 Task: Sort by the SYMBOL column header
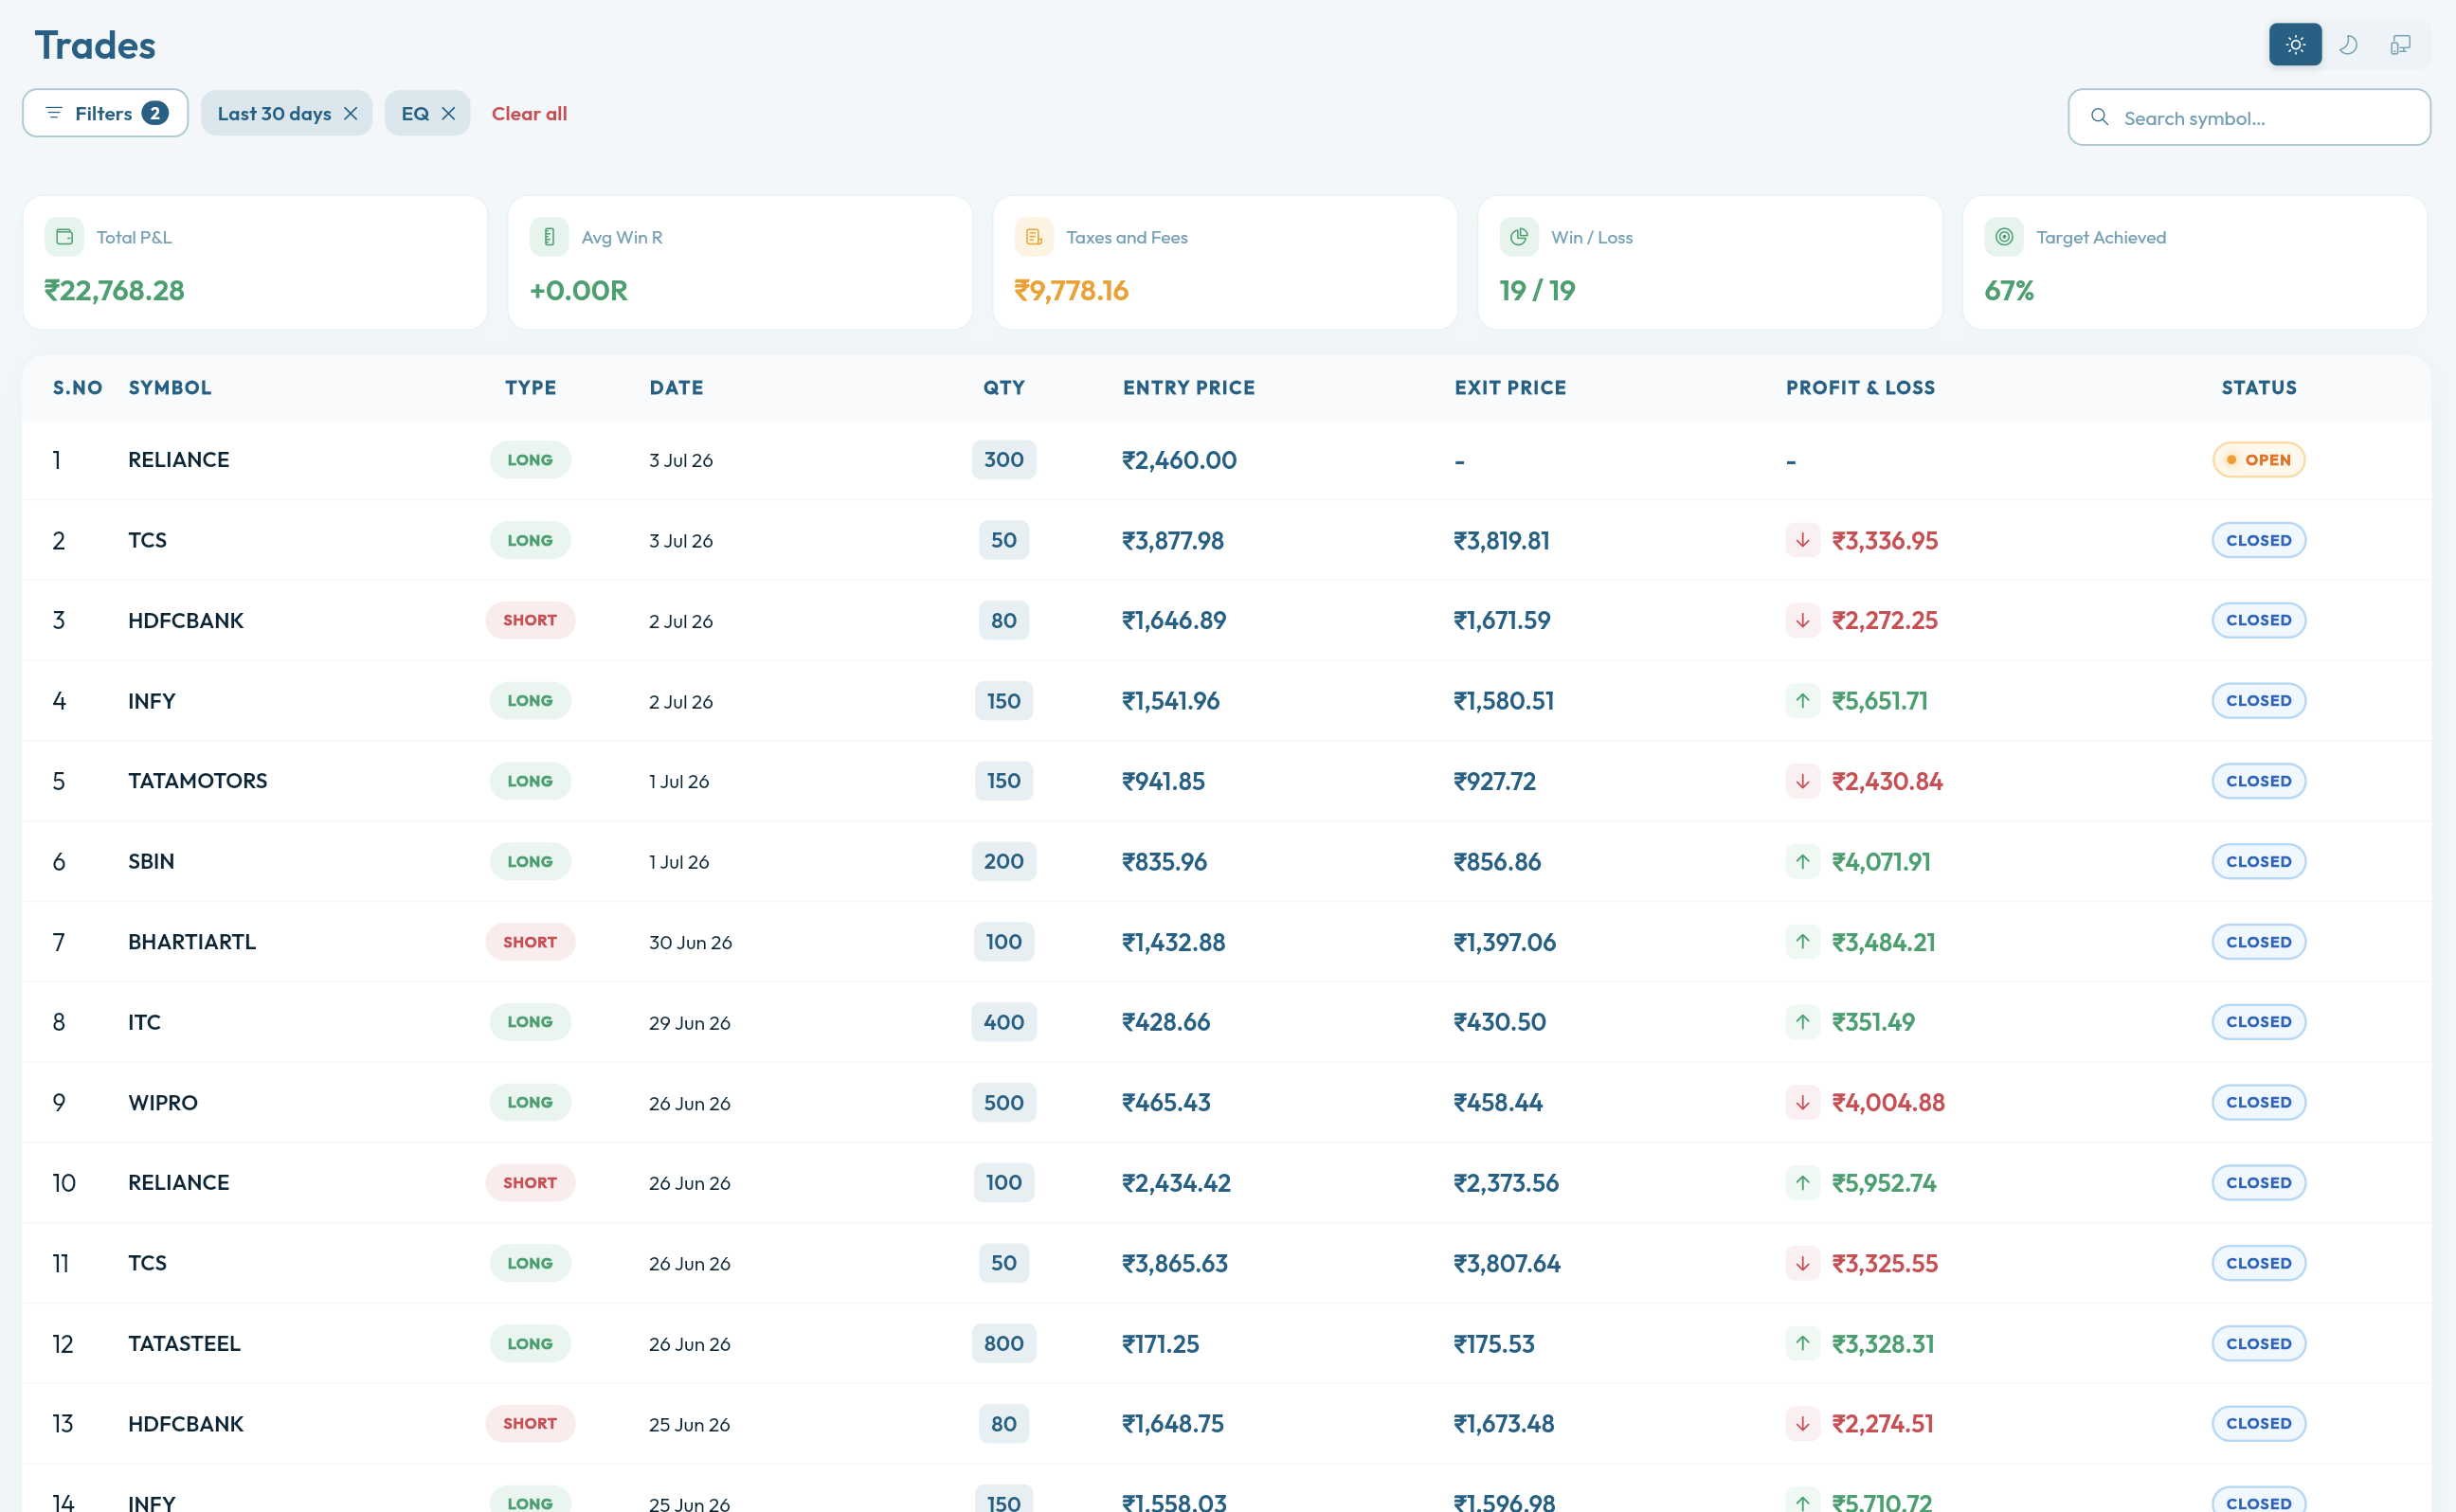pyautogui.click(x=170, y=388)
